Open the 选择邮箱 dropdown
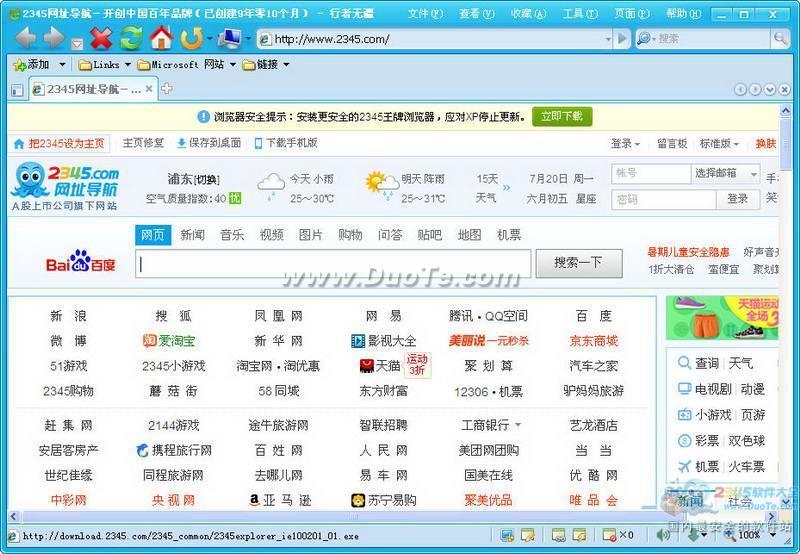This screenshot has width=800, height=554. point(725,173)
